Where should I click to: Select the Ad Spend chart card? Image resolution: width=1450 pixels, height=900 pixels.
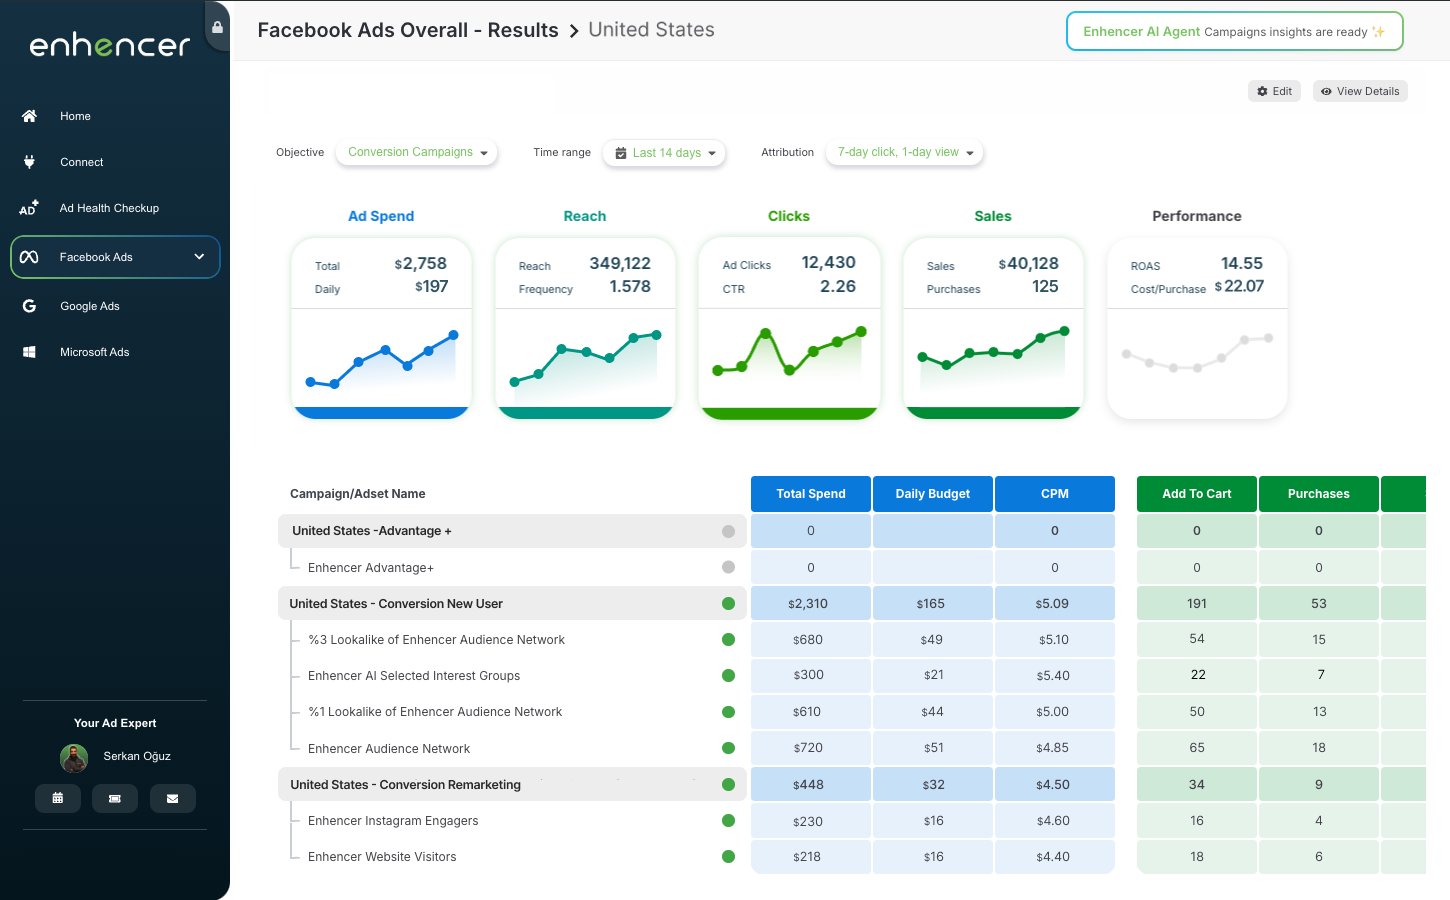click(x=381, y=328)
